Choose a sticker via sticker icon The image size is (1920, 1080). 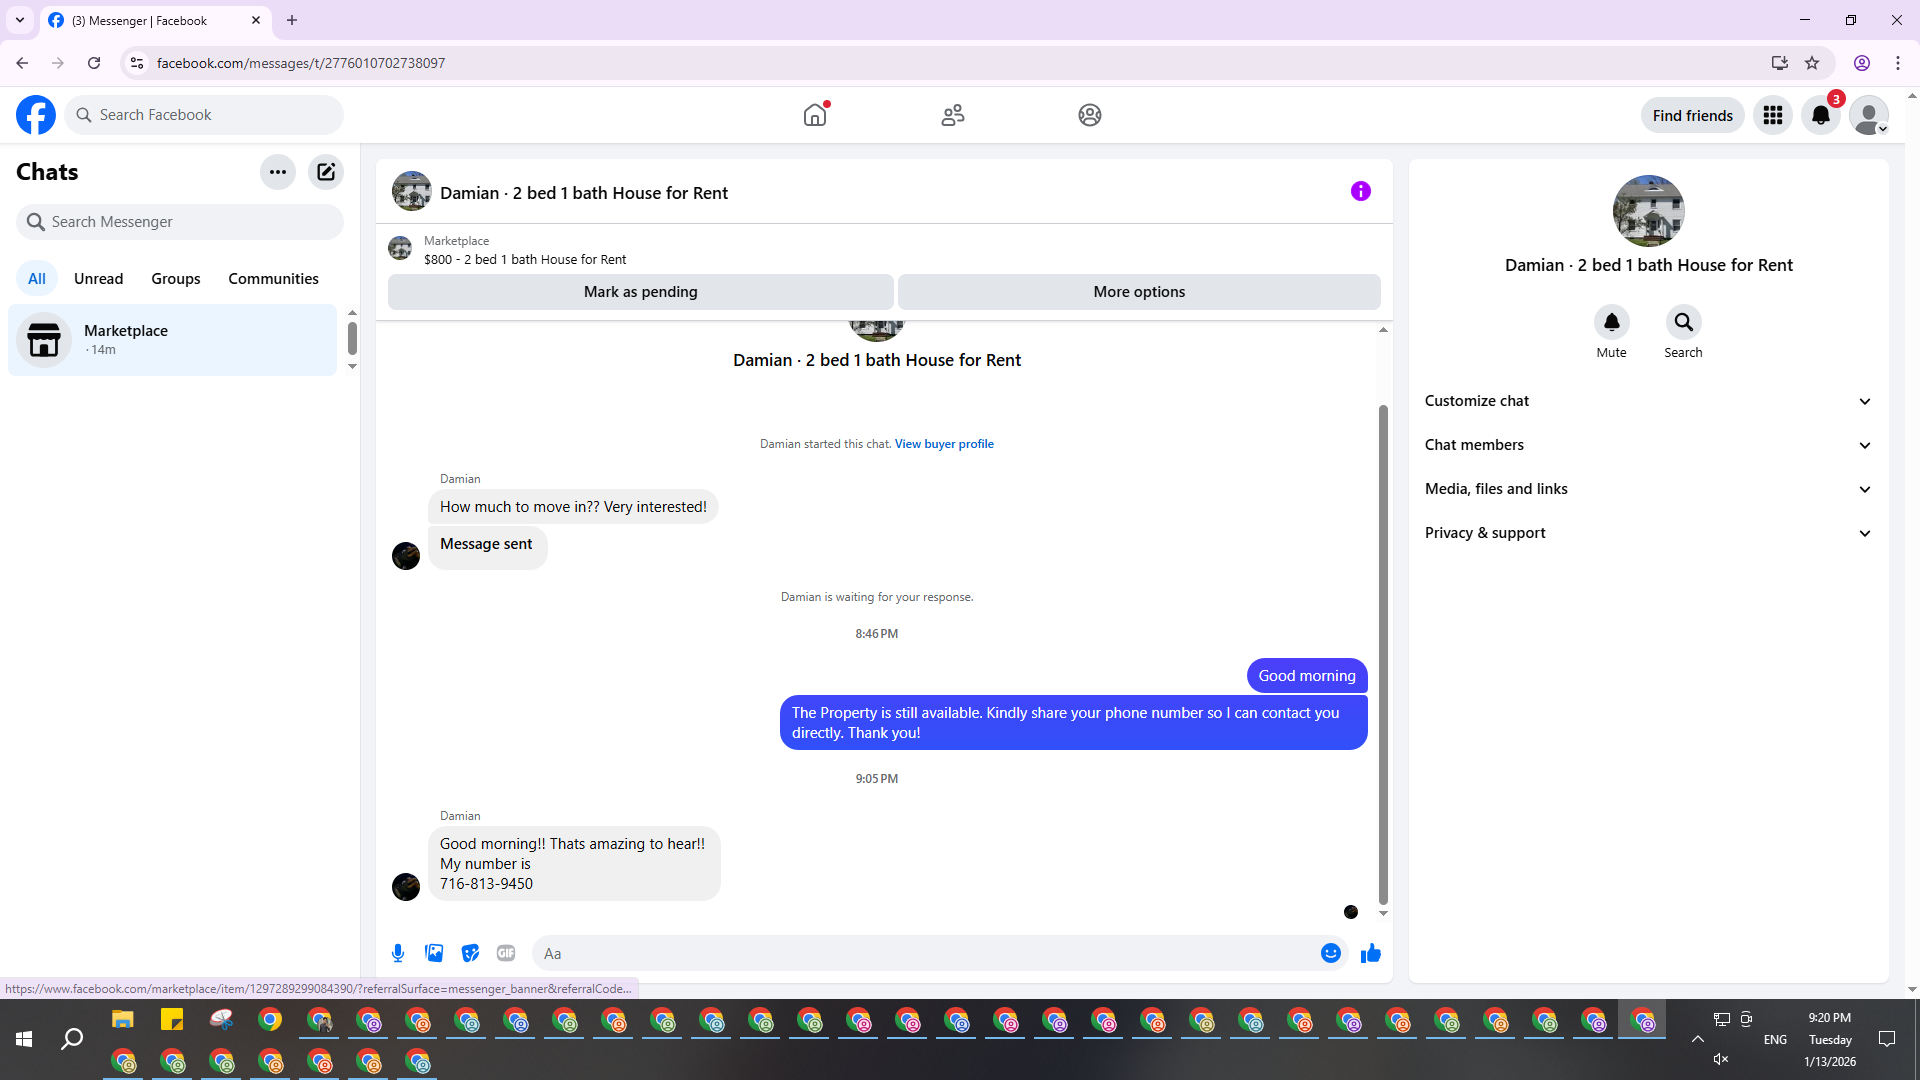point(470,953)
